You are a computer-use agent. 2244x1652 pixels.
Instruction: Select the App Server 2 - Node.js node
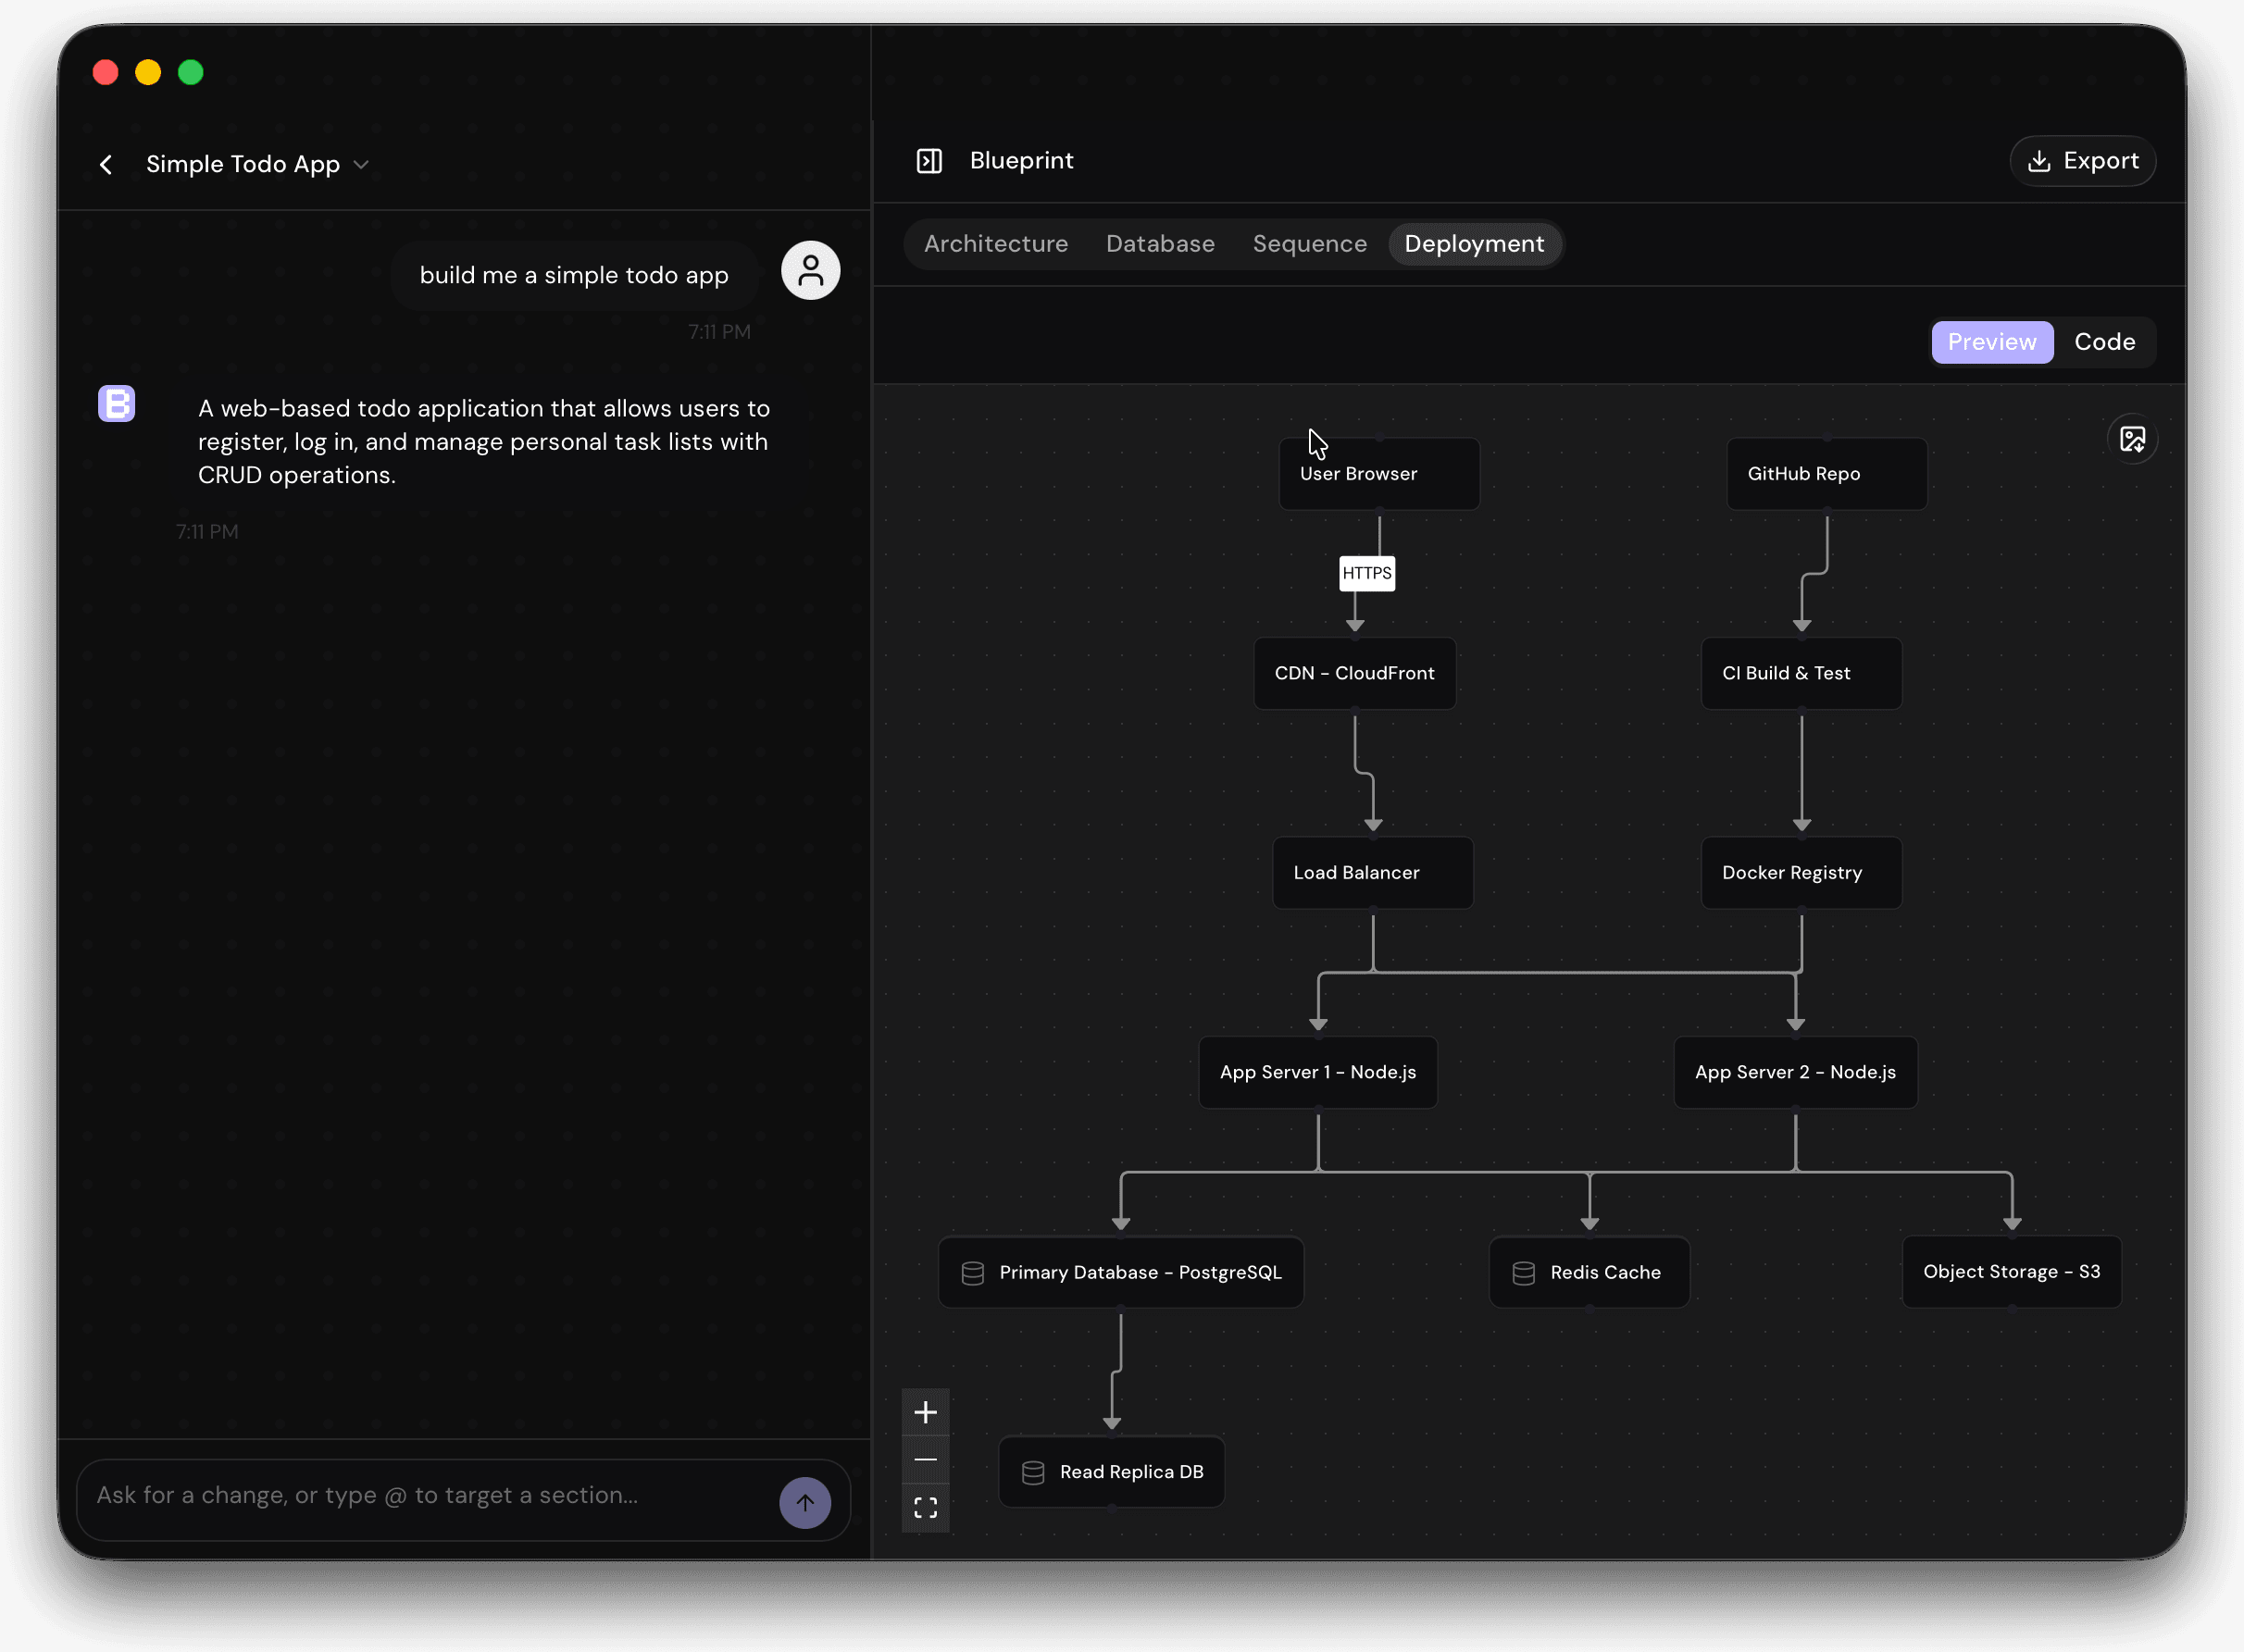pos(1795,1072)
